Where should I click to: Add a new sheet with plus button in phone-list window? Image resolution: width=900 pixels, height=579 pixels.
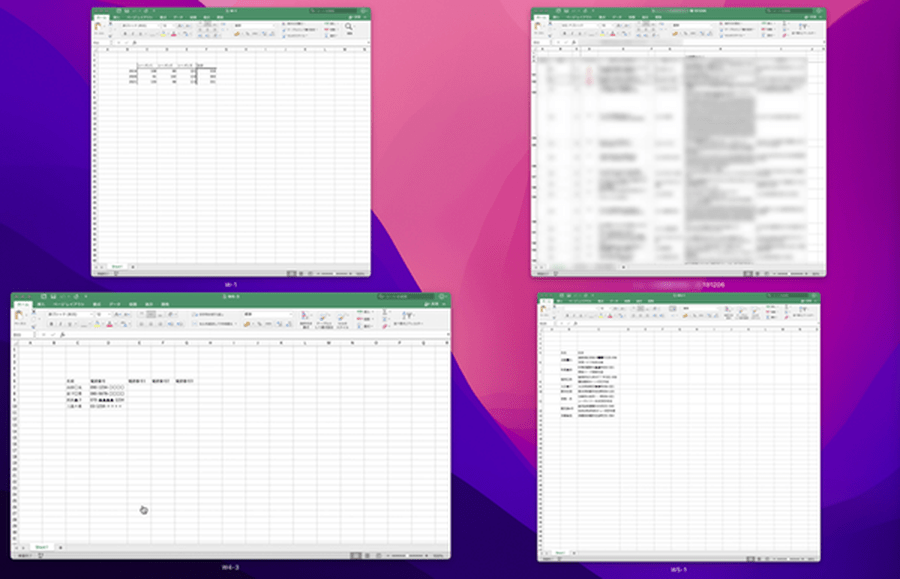[x=60, y=547]
